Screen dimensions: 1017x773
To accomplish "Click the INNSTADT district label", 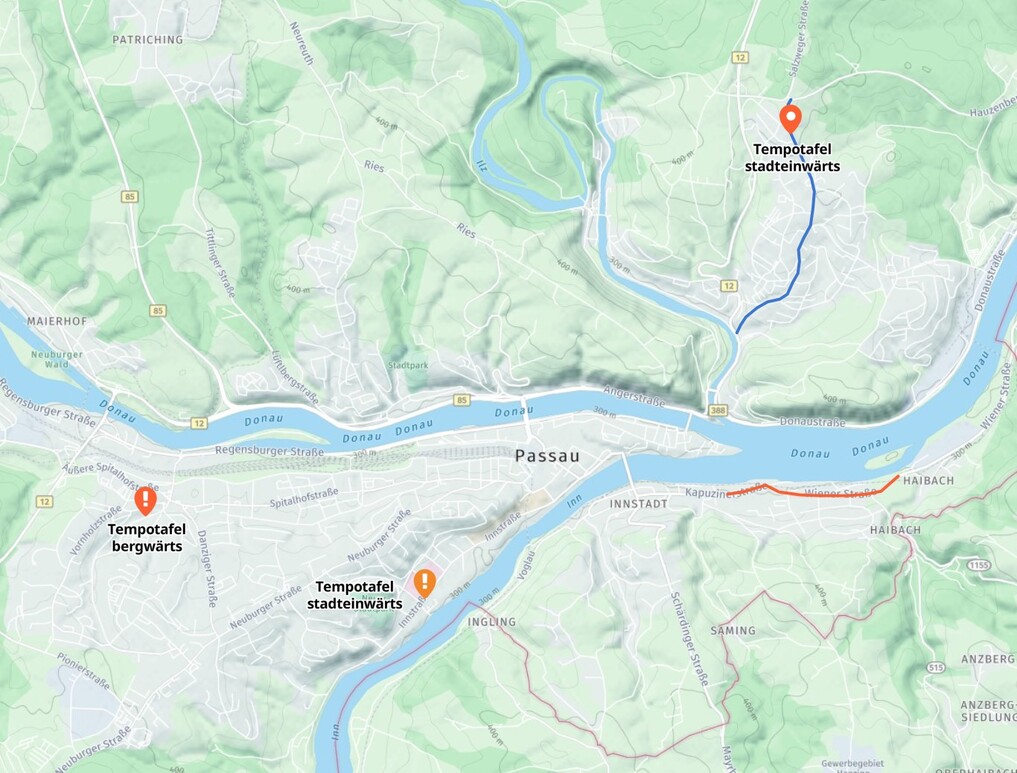I will coord(638,504).
